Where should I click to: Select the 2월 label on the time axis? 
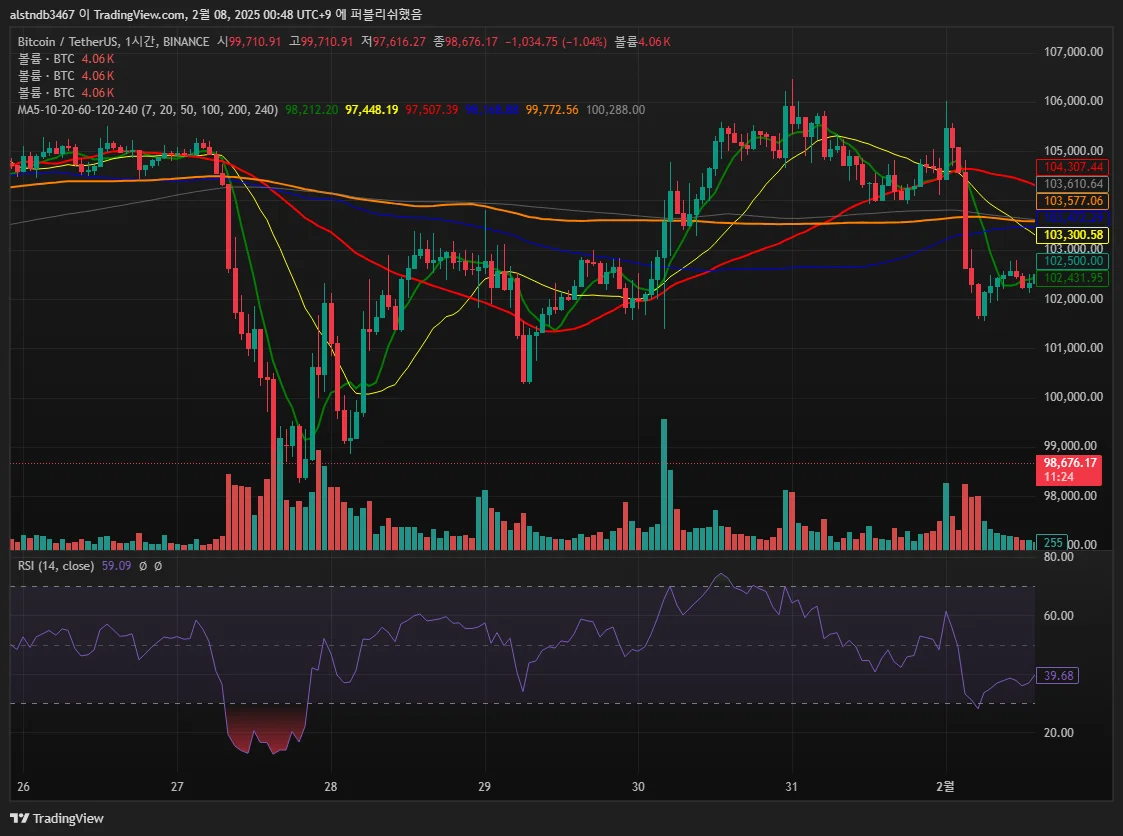[945, 787]
